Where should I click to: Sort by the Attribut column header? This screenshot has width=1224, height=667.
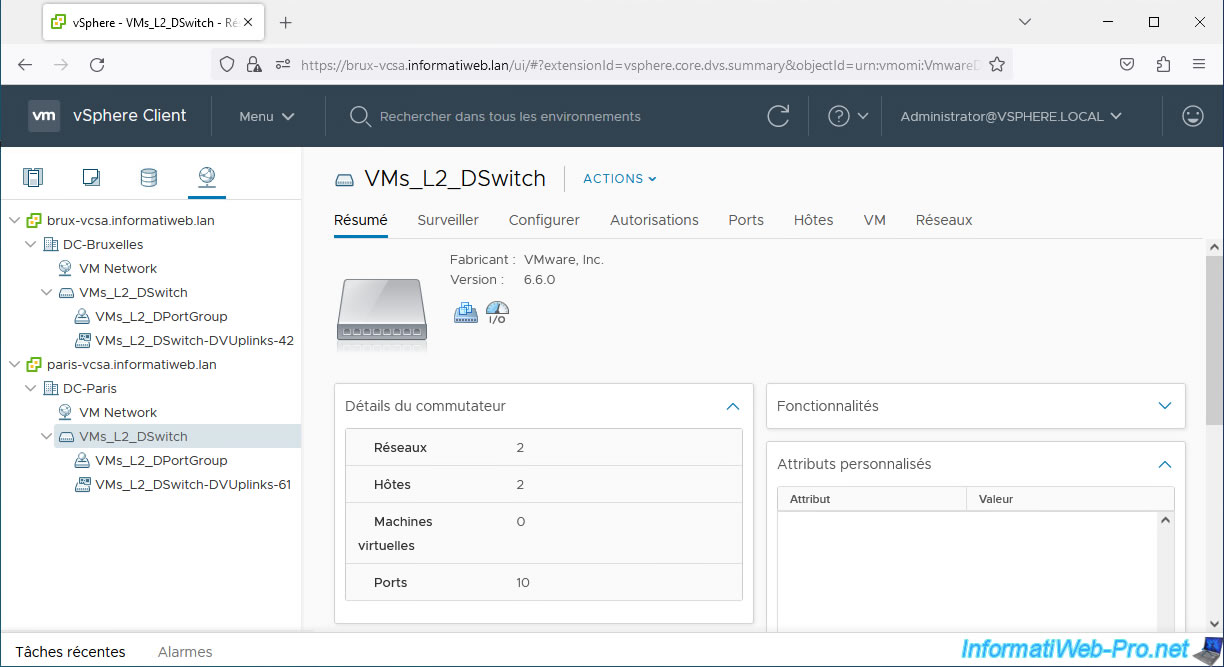(x=872, y=498)
